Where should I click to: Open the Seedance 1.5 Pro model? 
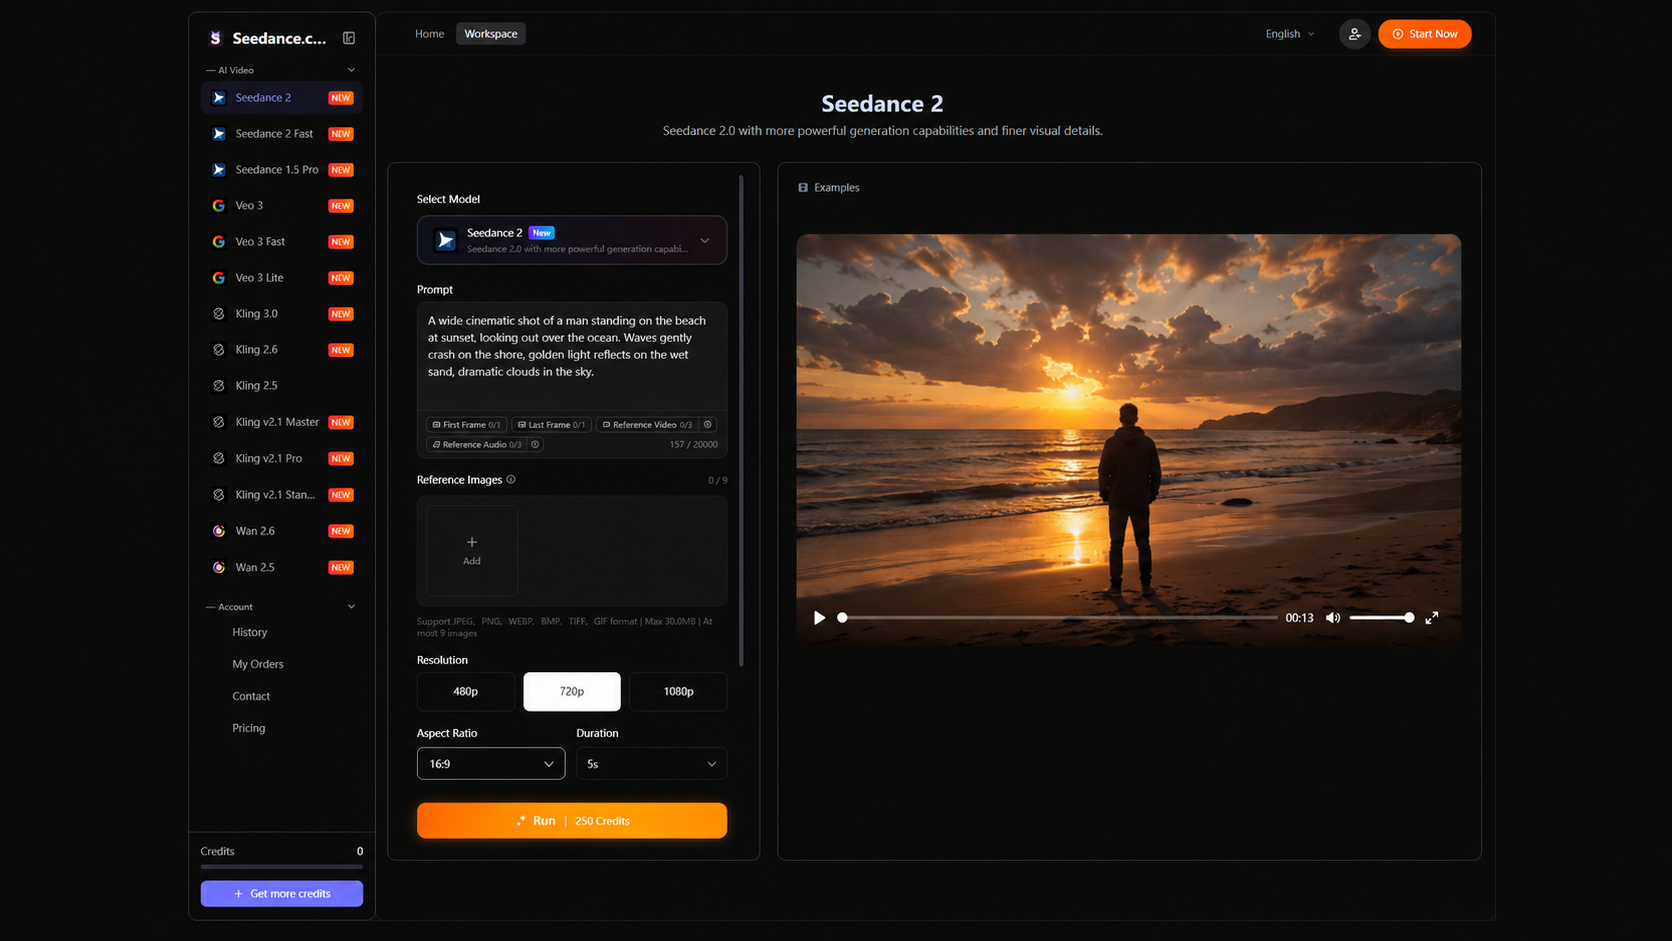(x=281, y=170)
